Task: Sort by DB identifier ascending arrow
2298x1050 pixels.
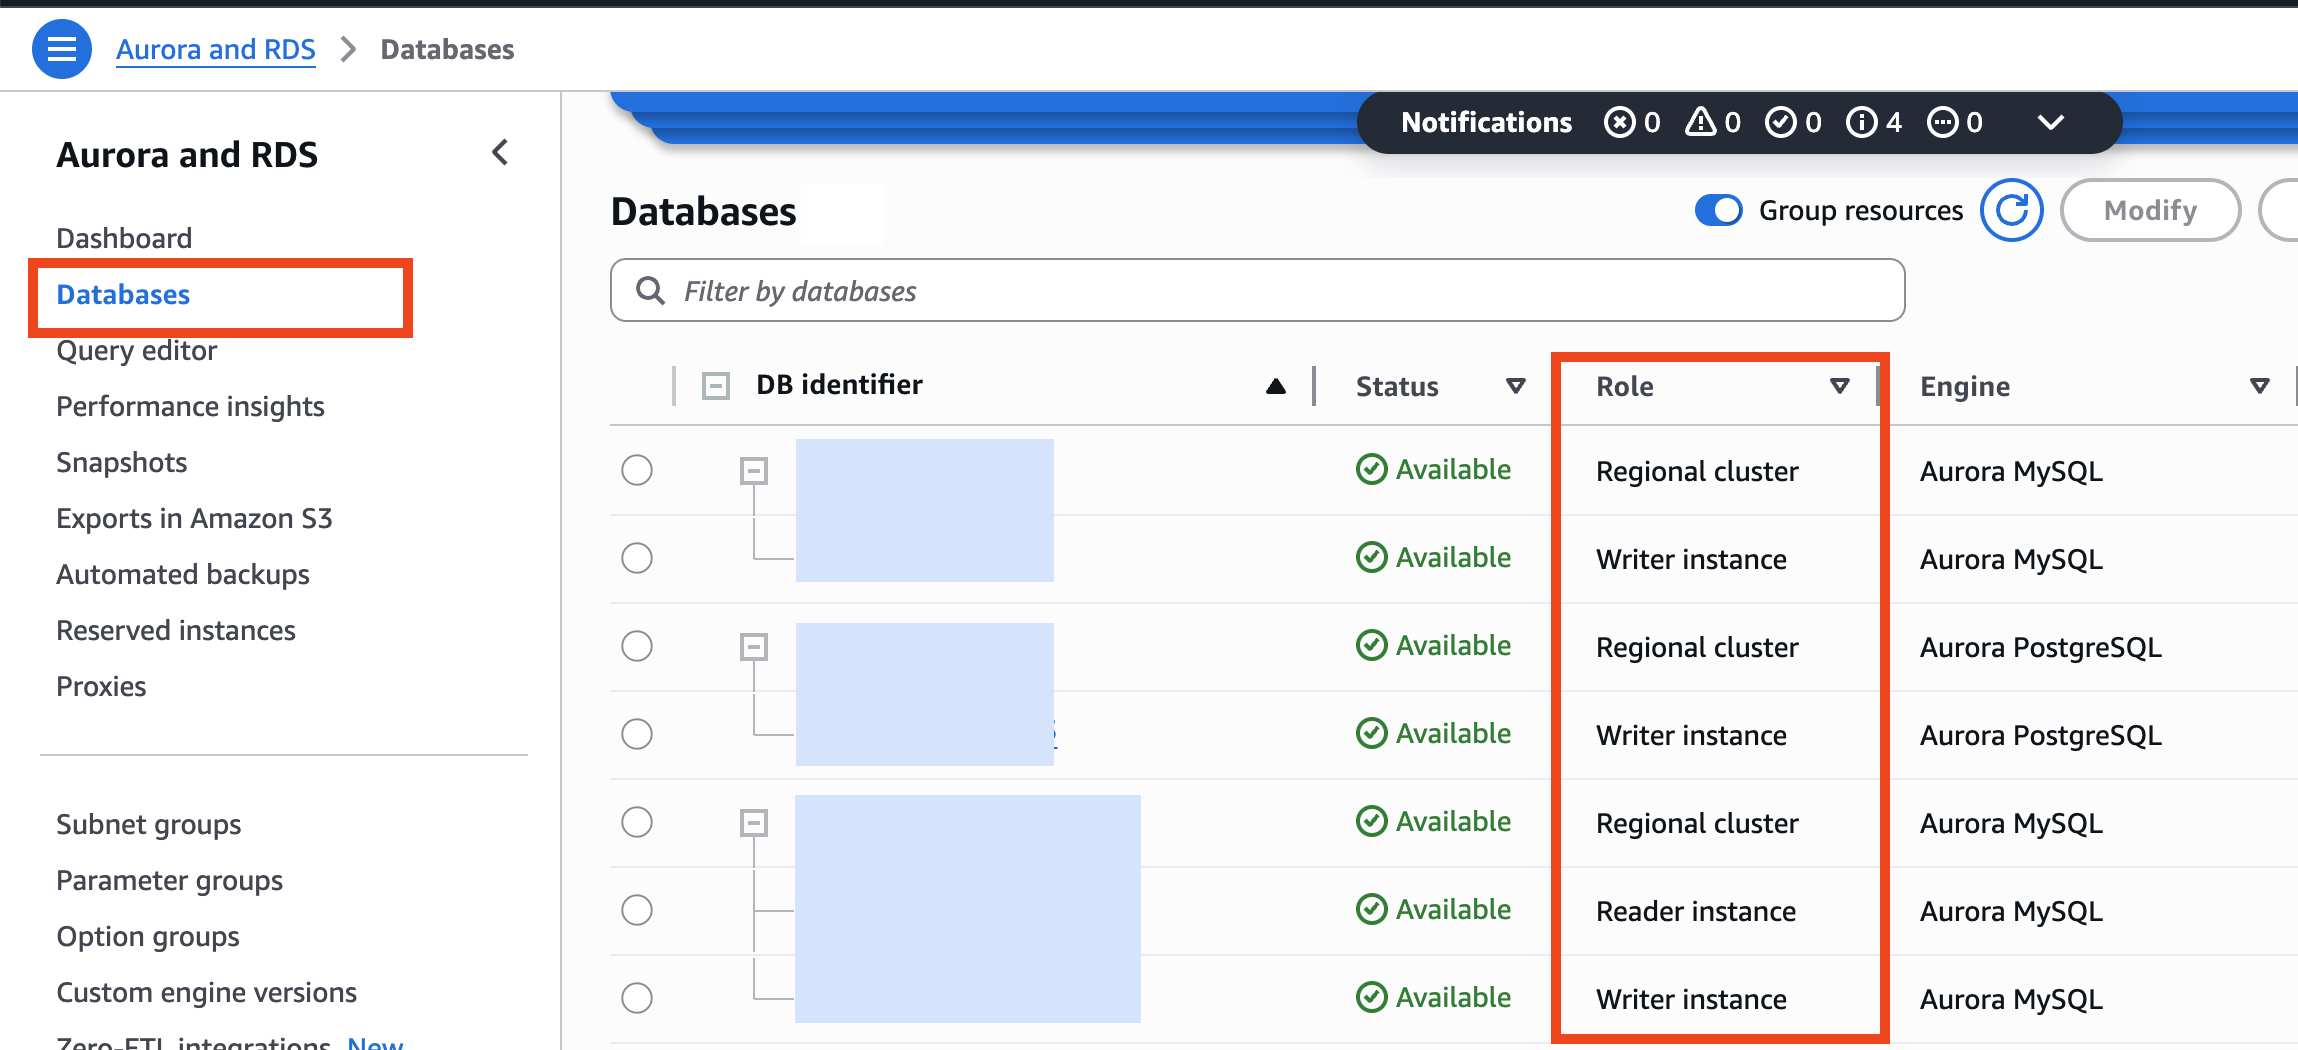Action: [1276, 386]
